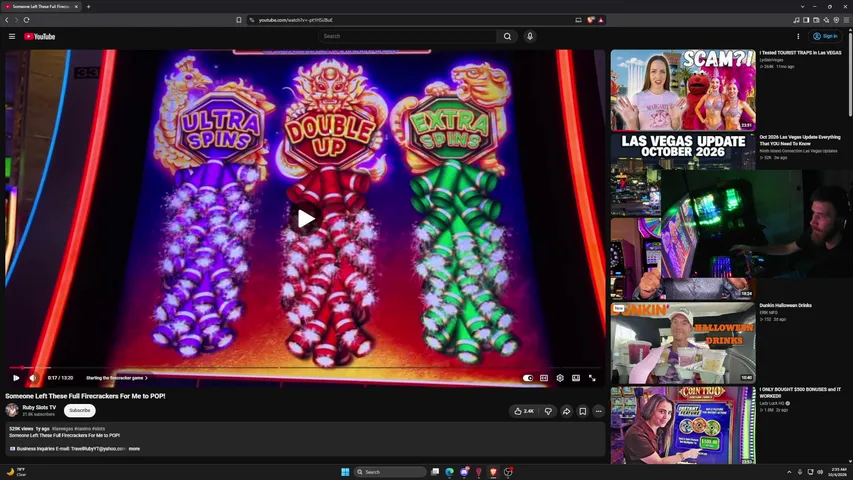
Task: Dislike the video with thumbs down
Action: click(548, 411)
